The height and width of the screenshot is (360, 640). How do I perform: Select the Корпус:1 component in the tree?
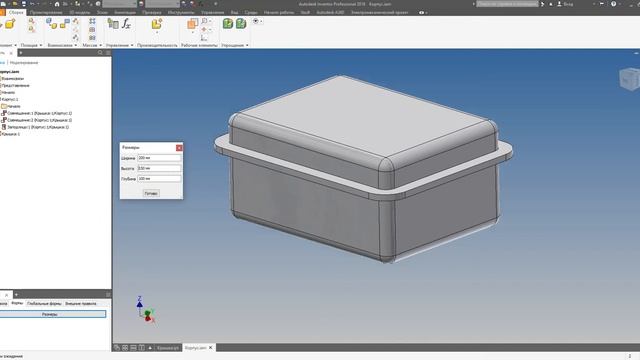(9, 99)
